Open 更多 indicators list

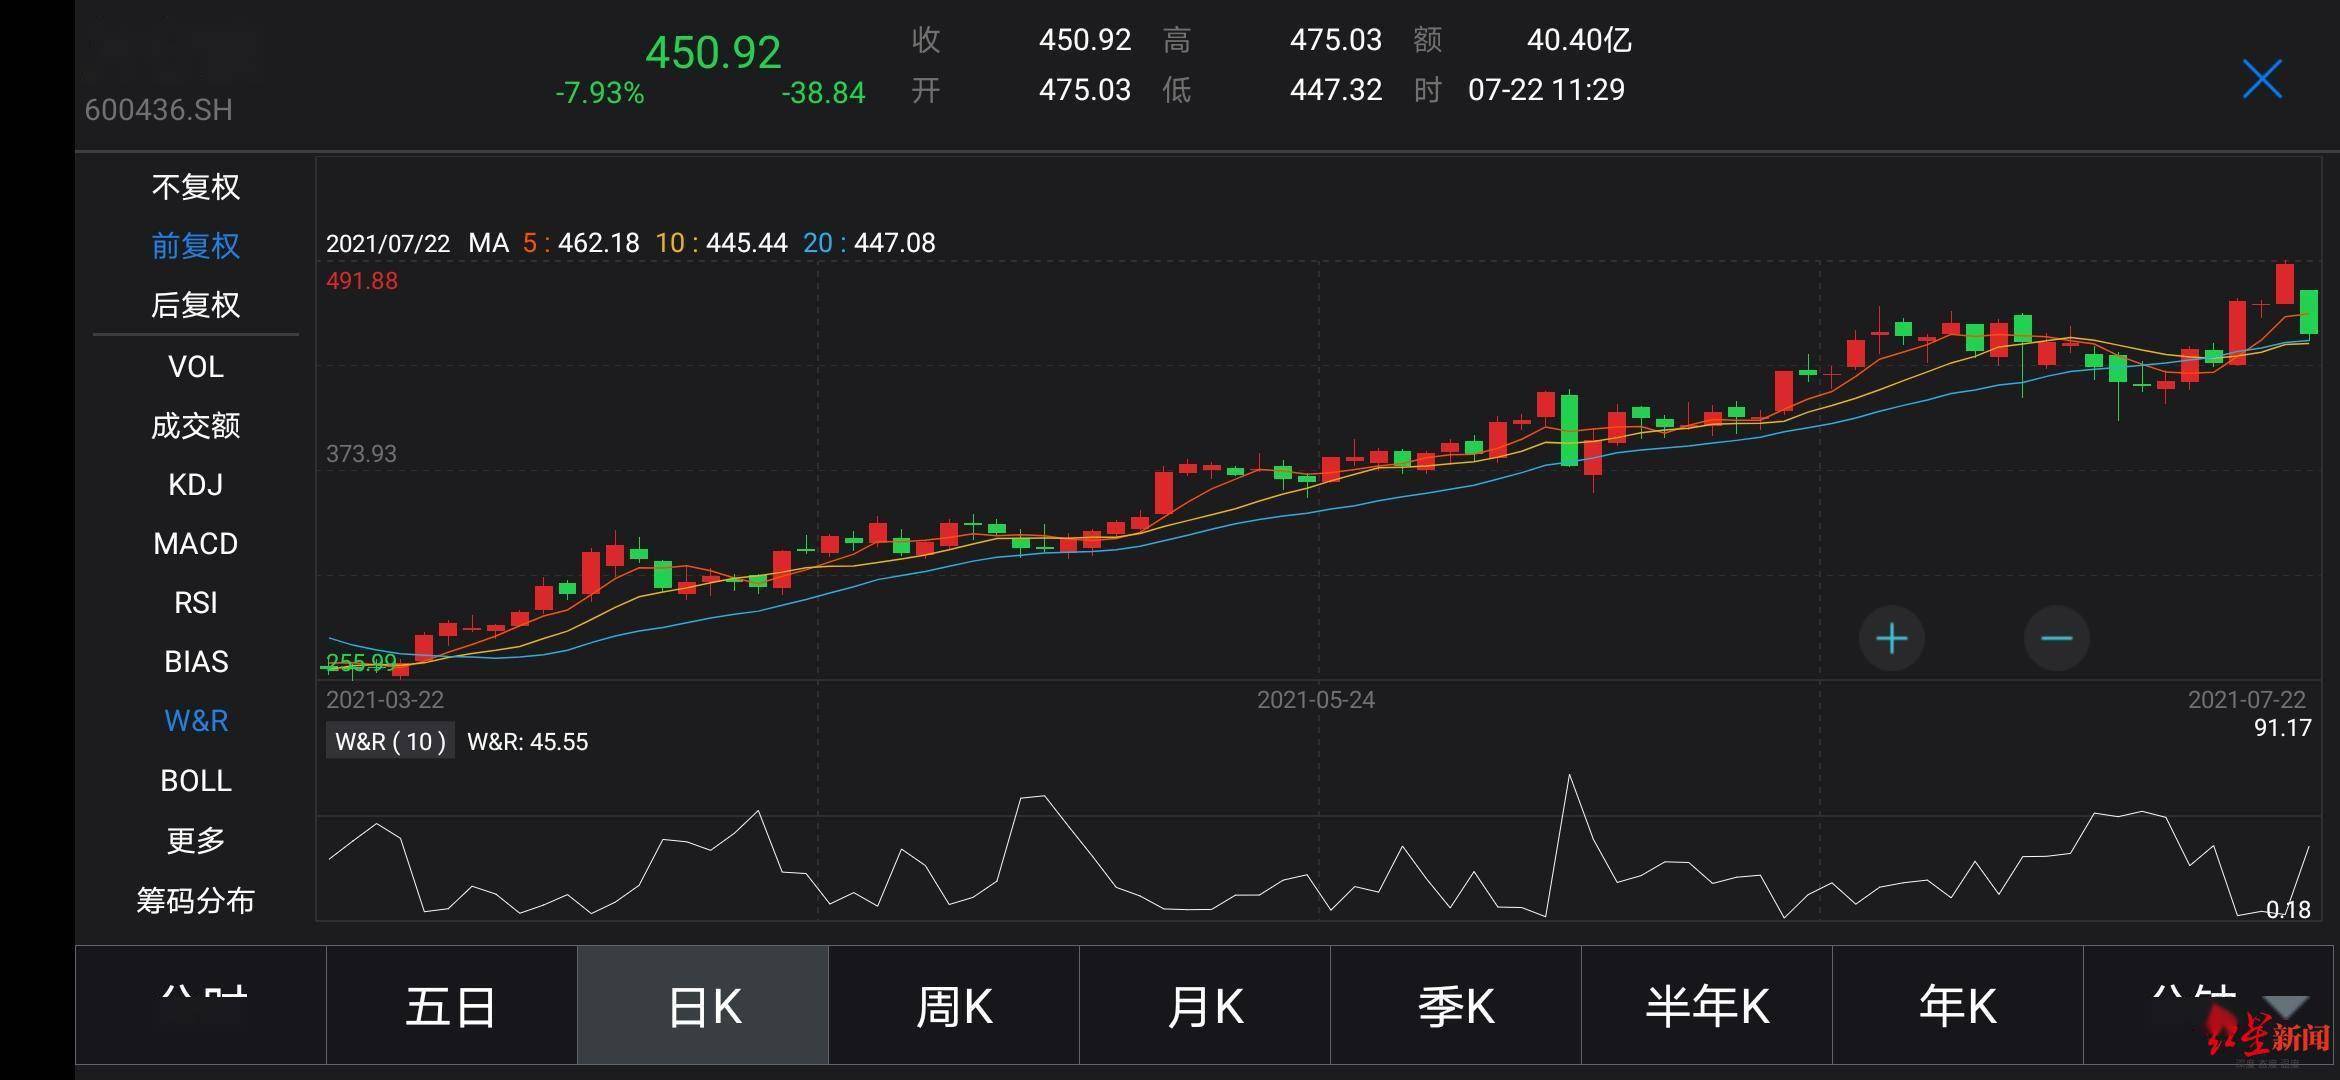[x=196, y=840]
